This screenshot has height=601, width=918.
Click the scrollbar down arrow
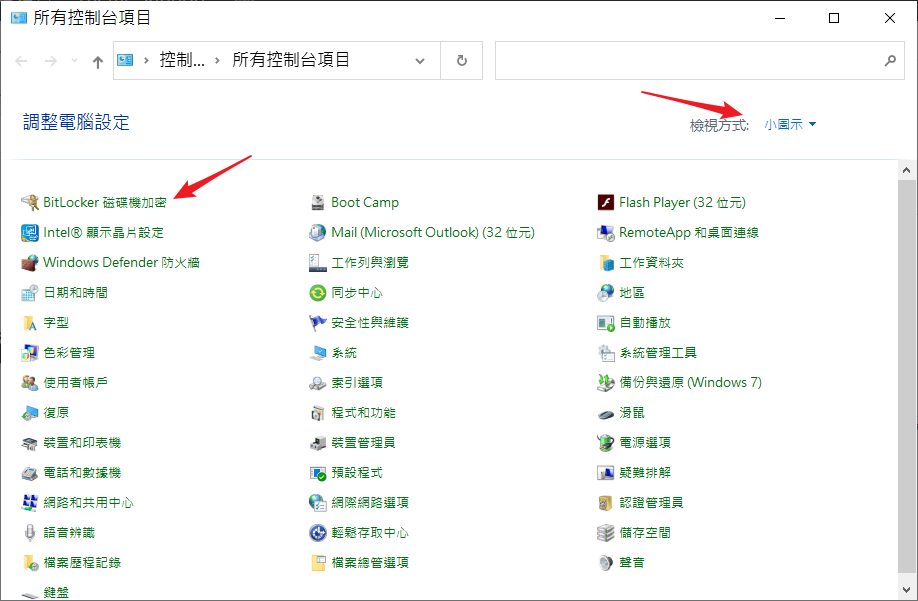click(906, 589)
